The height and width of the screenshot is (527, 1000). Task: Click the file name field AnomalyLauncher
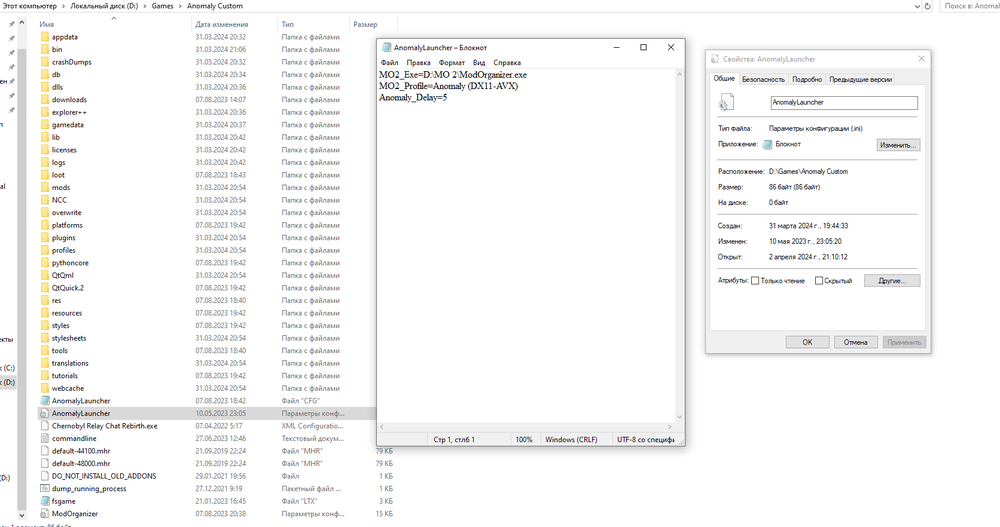844,102
